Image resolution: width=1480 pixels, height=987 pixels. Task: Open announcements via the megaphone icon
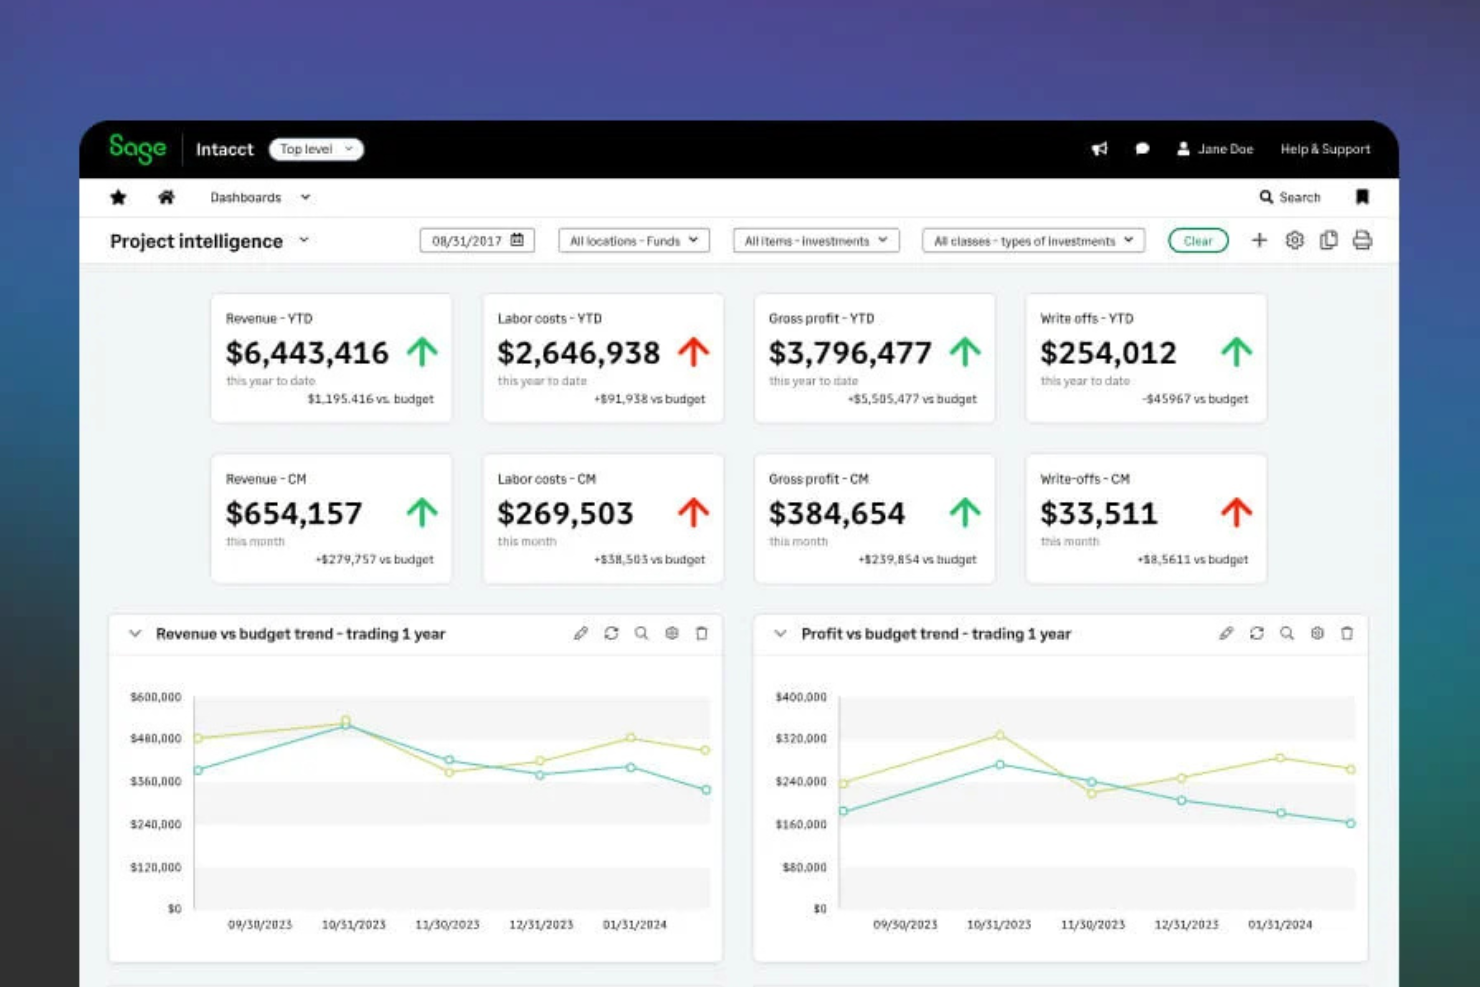tap(1100, 148)
